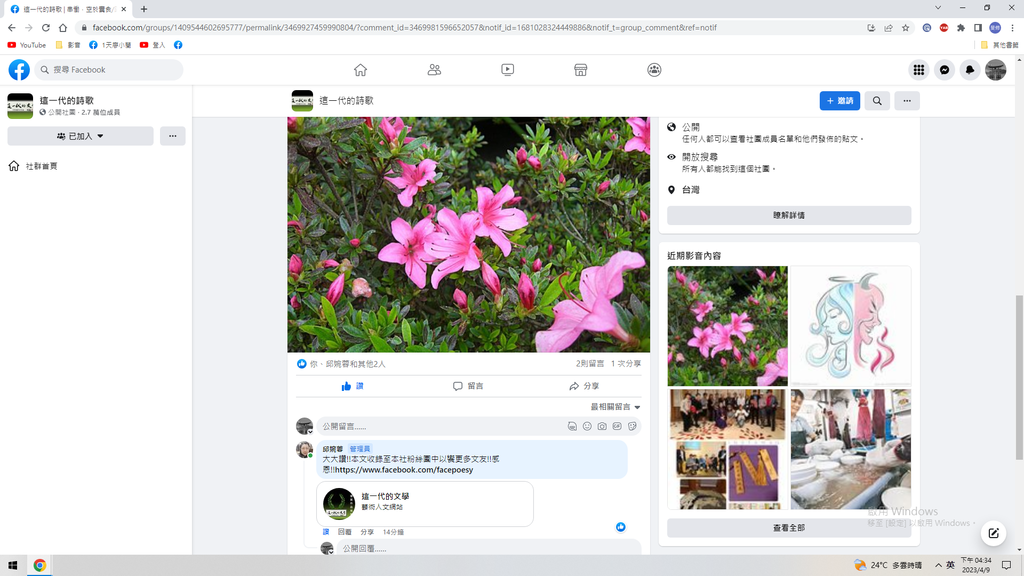Click the camera icon to attach photo
This screenshot has width=1024, height=576.
coord(602,426)
